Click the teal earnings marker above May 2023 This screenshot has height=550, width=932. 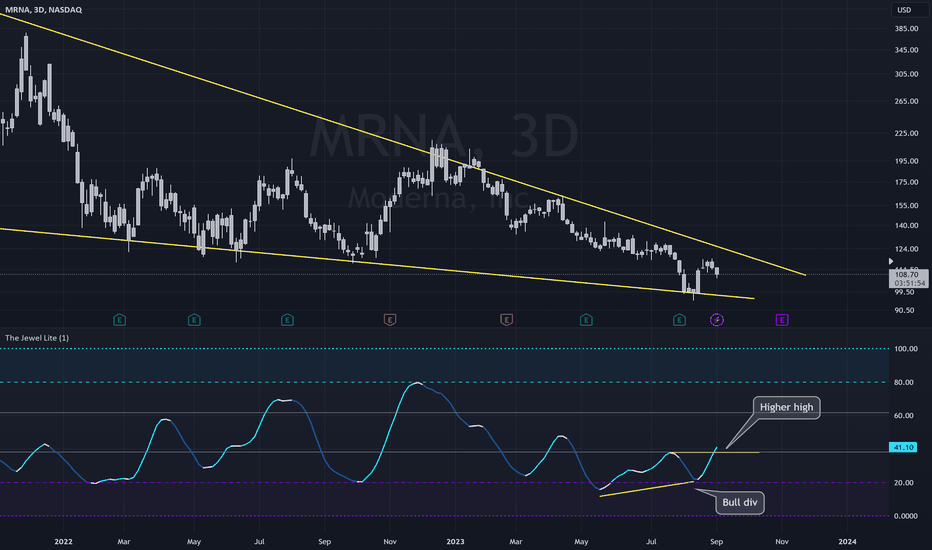click(586, 320)
